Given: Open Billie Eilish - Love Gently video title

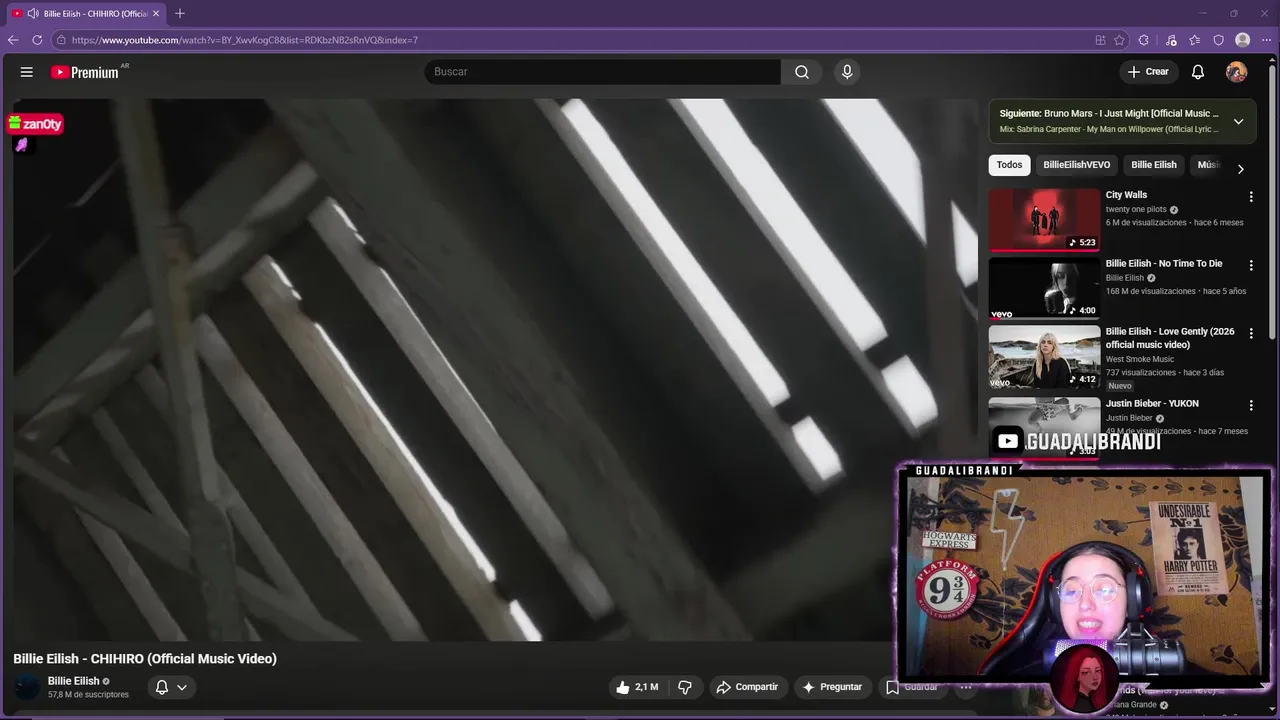Looking at the screenshot, I should [x=1170, y=338].
